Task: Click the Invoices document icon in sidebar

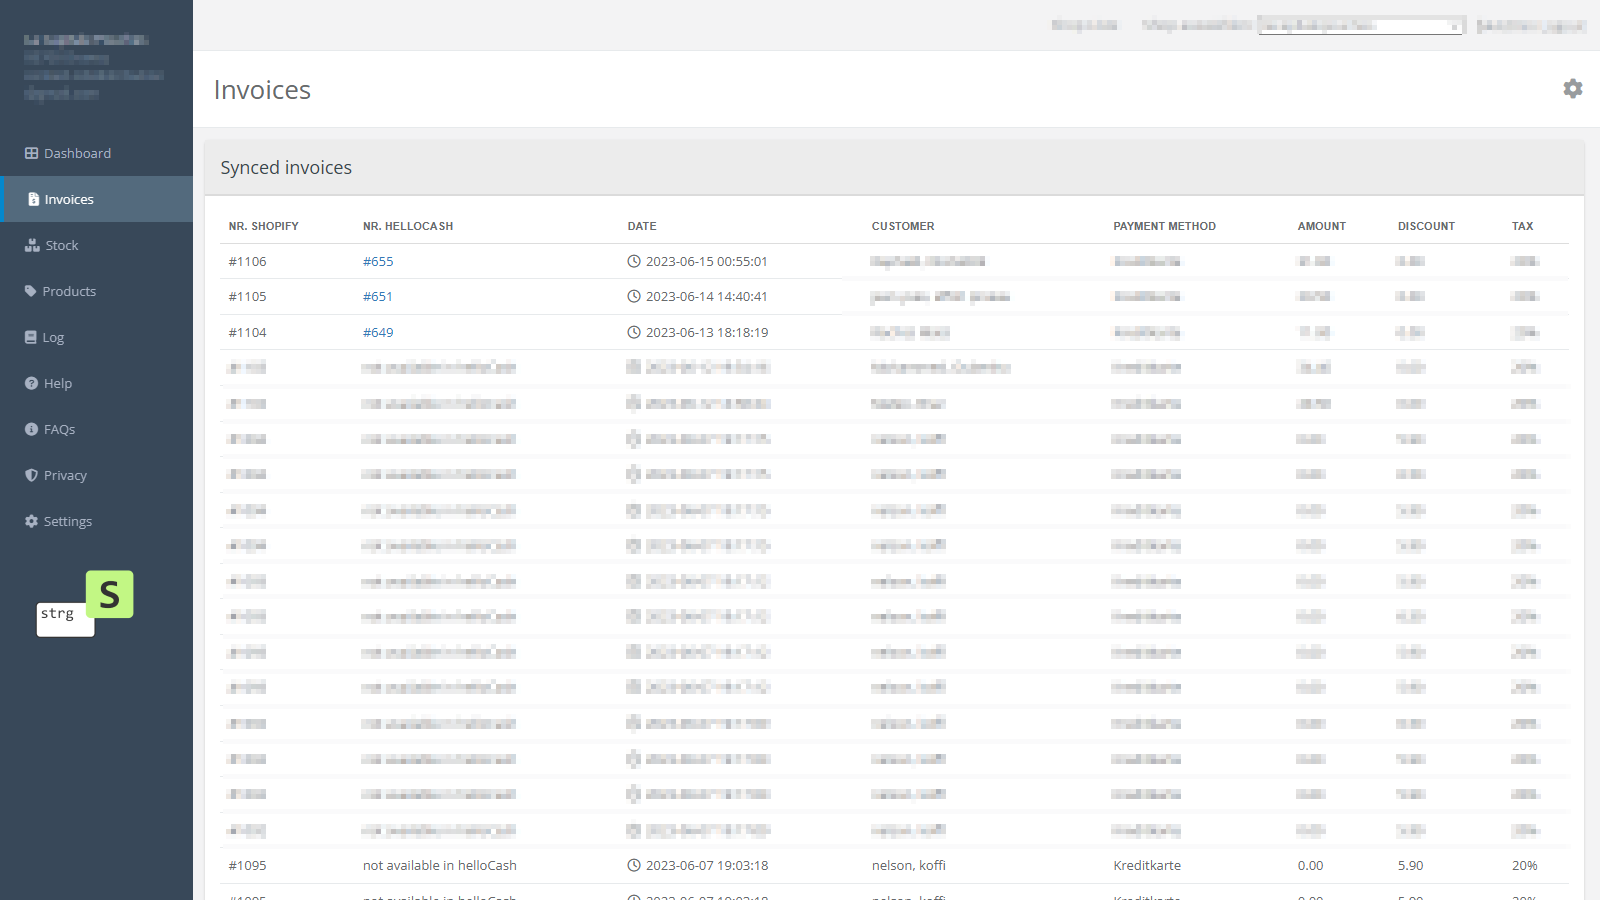Action: (x=33, y=198)
